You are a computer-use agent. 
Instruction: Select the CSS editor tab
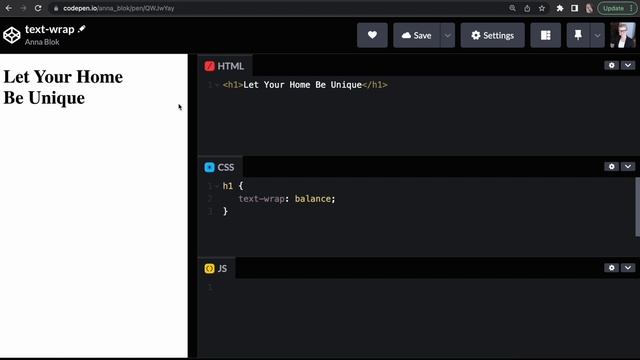[x=220, y=167]
